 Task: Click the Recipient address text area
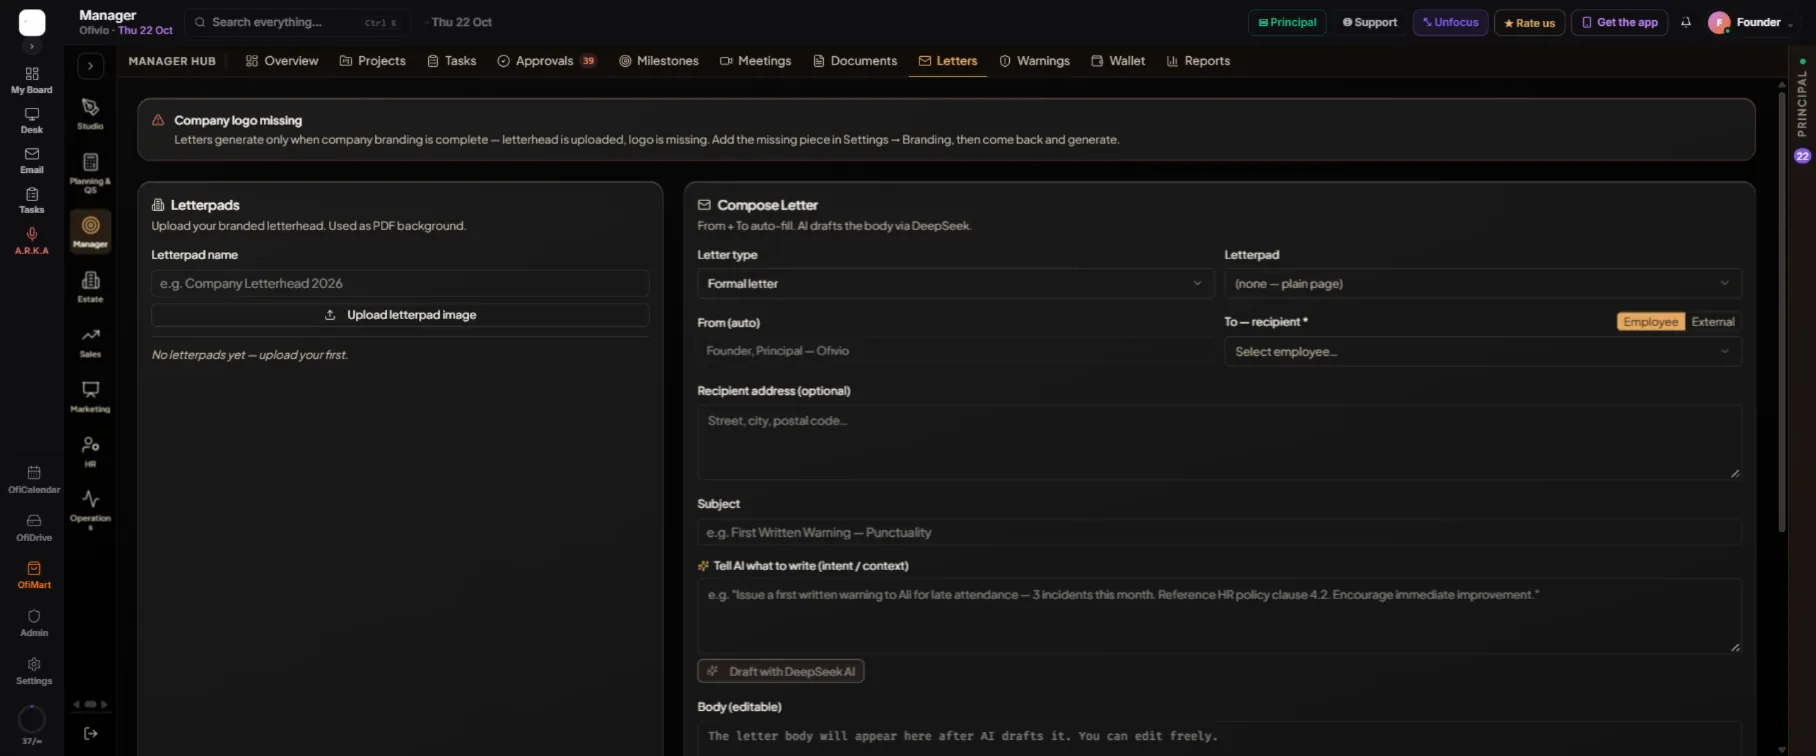(1219, 442)
